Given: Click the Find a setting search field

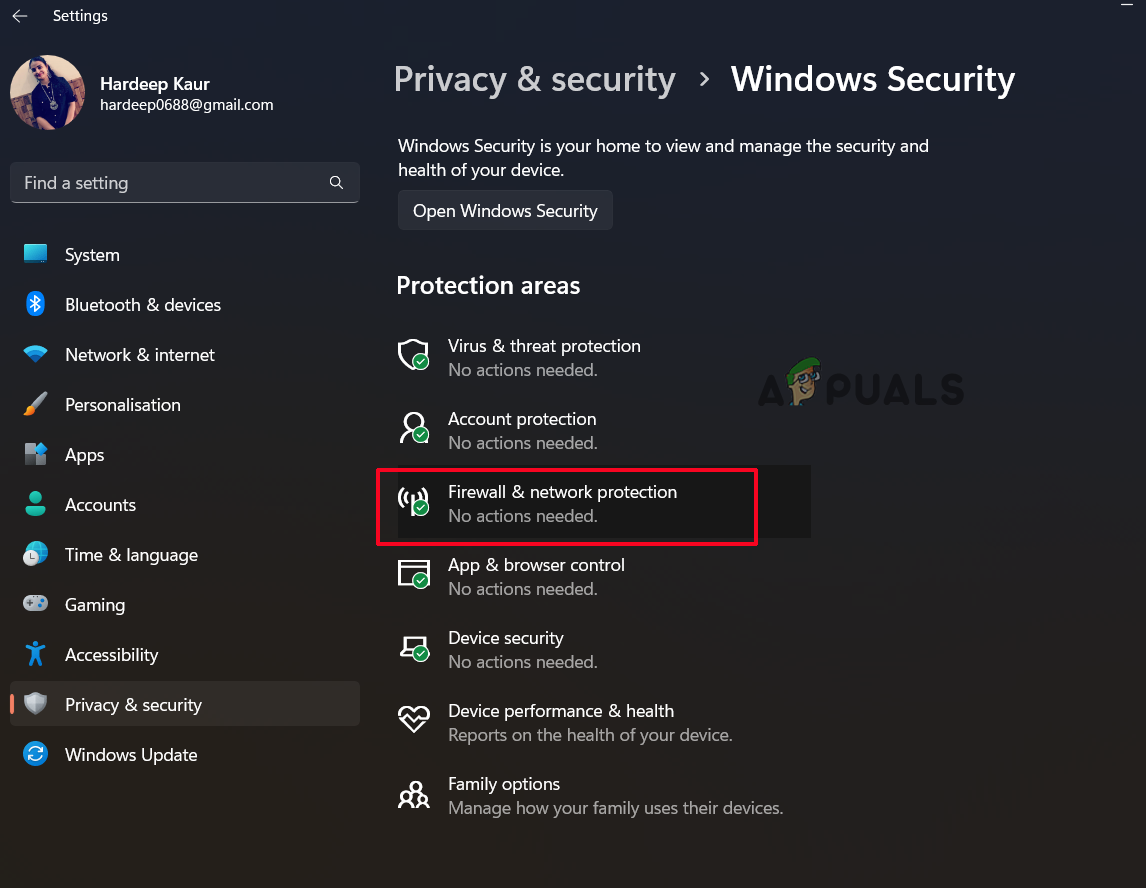Looking at the screenshot, I should point(185,183).
